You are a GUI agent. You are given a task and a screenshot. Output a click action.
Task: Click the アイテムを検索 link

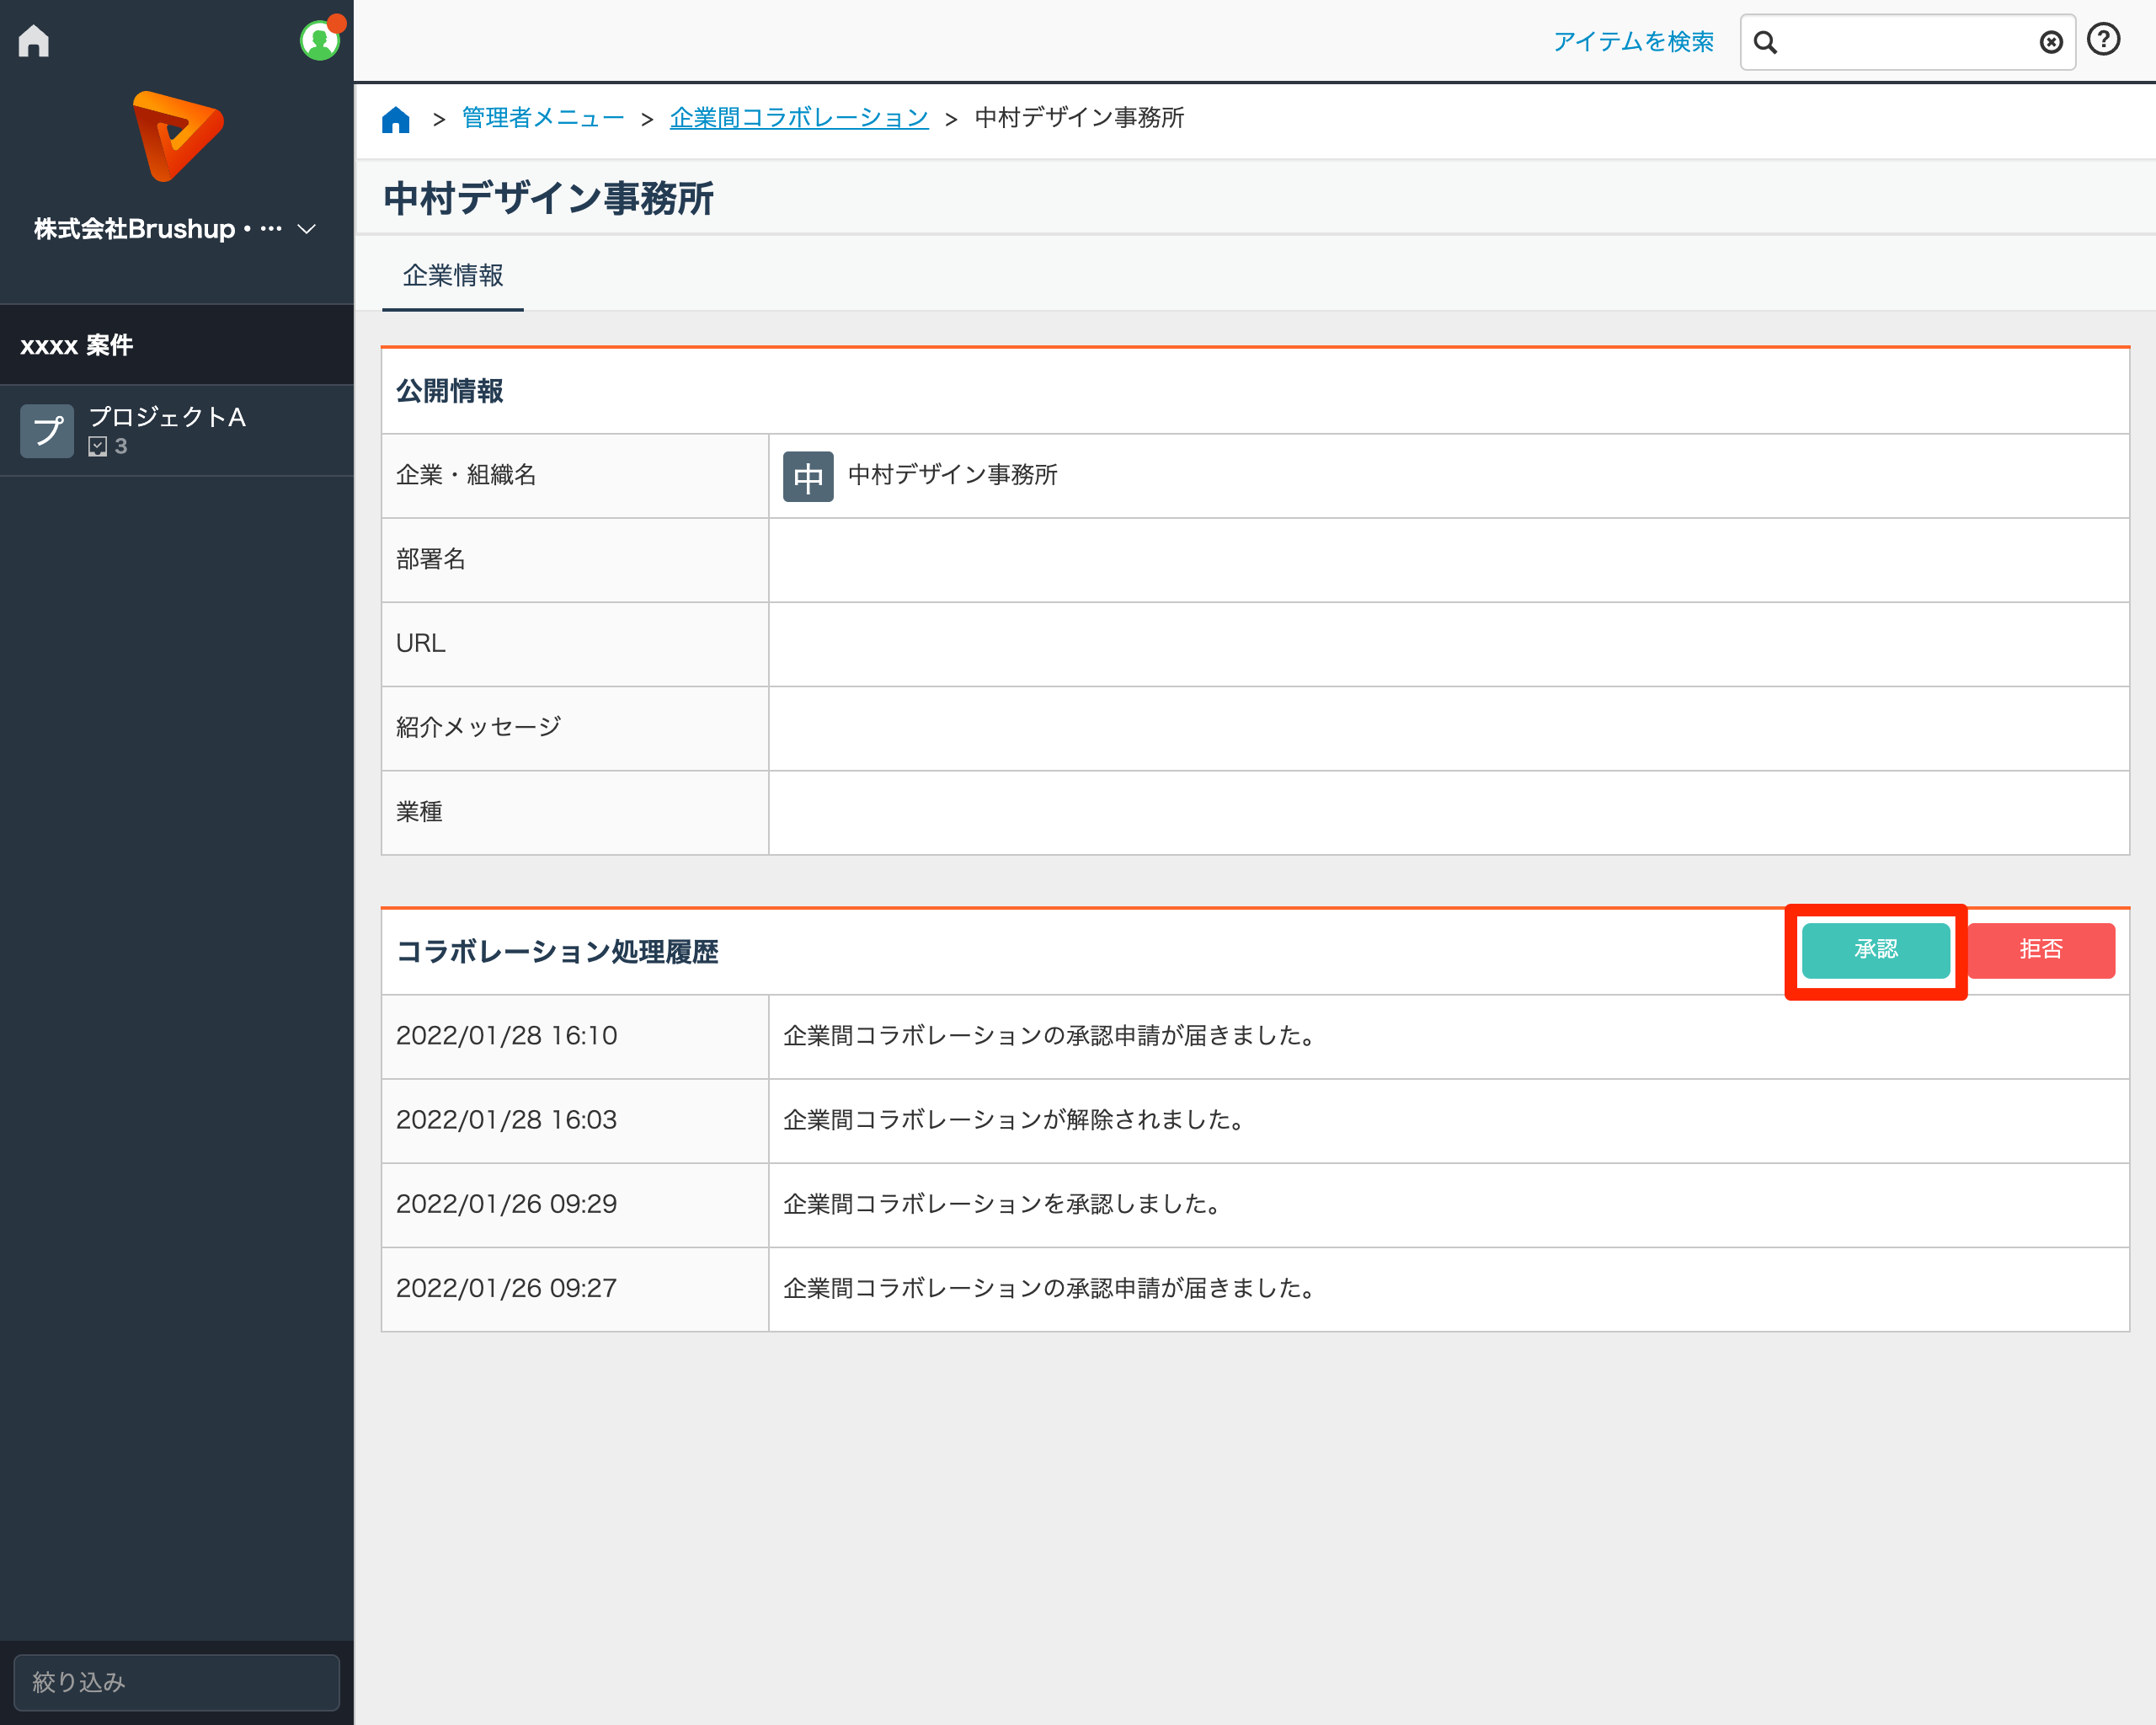tap(1633, 42)
